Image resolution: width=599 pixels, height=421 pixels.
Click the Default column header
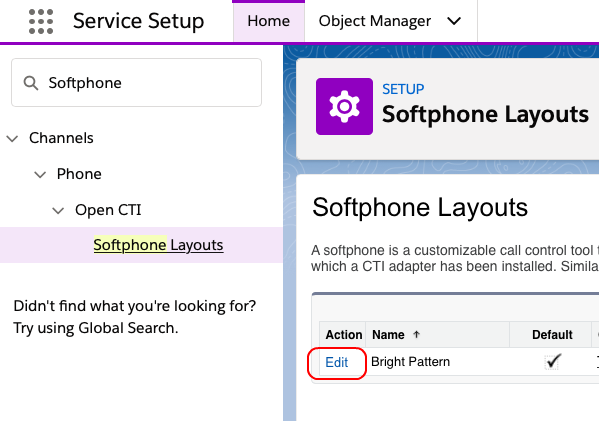[x=552, y=335]
